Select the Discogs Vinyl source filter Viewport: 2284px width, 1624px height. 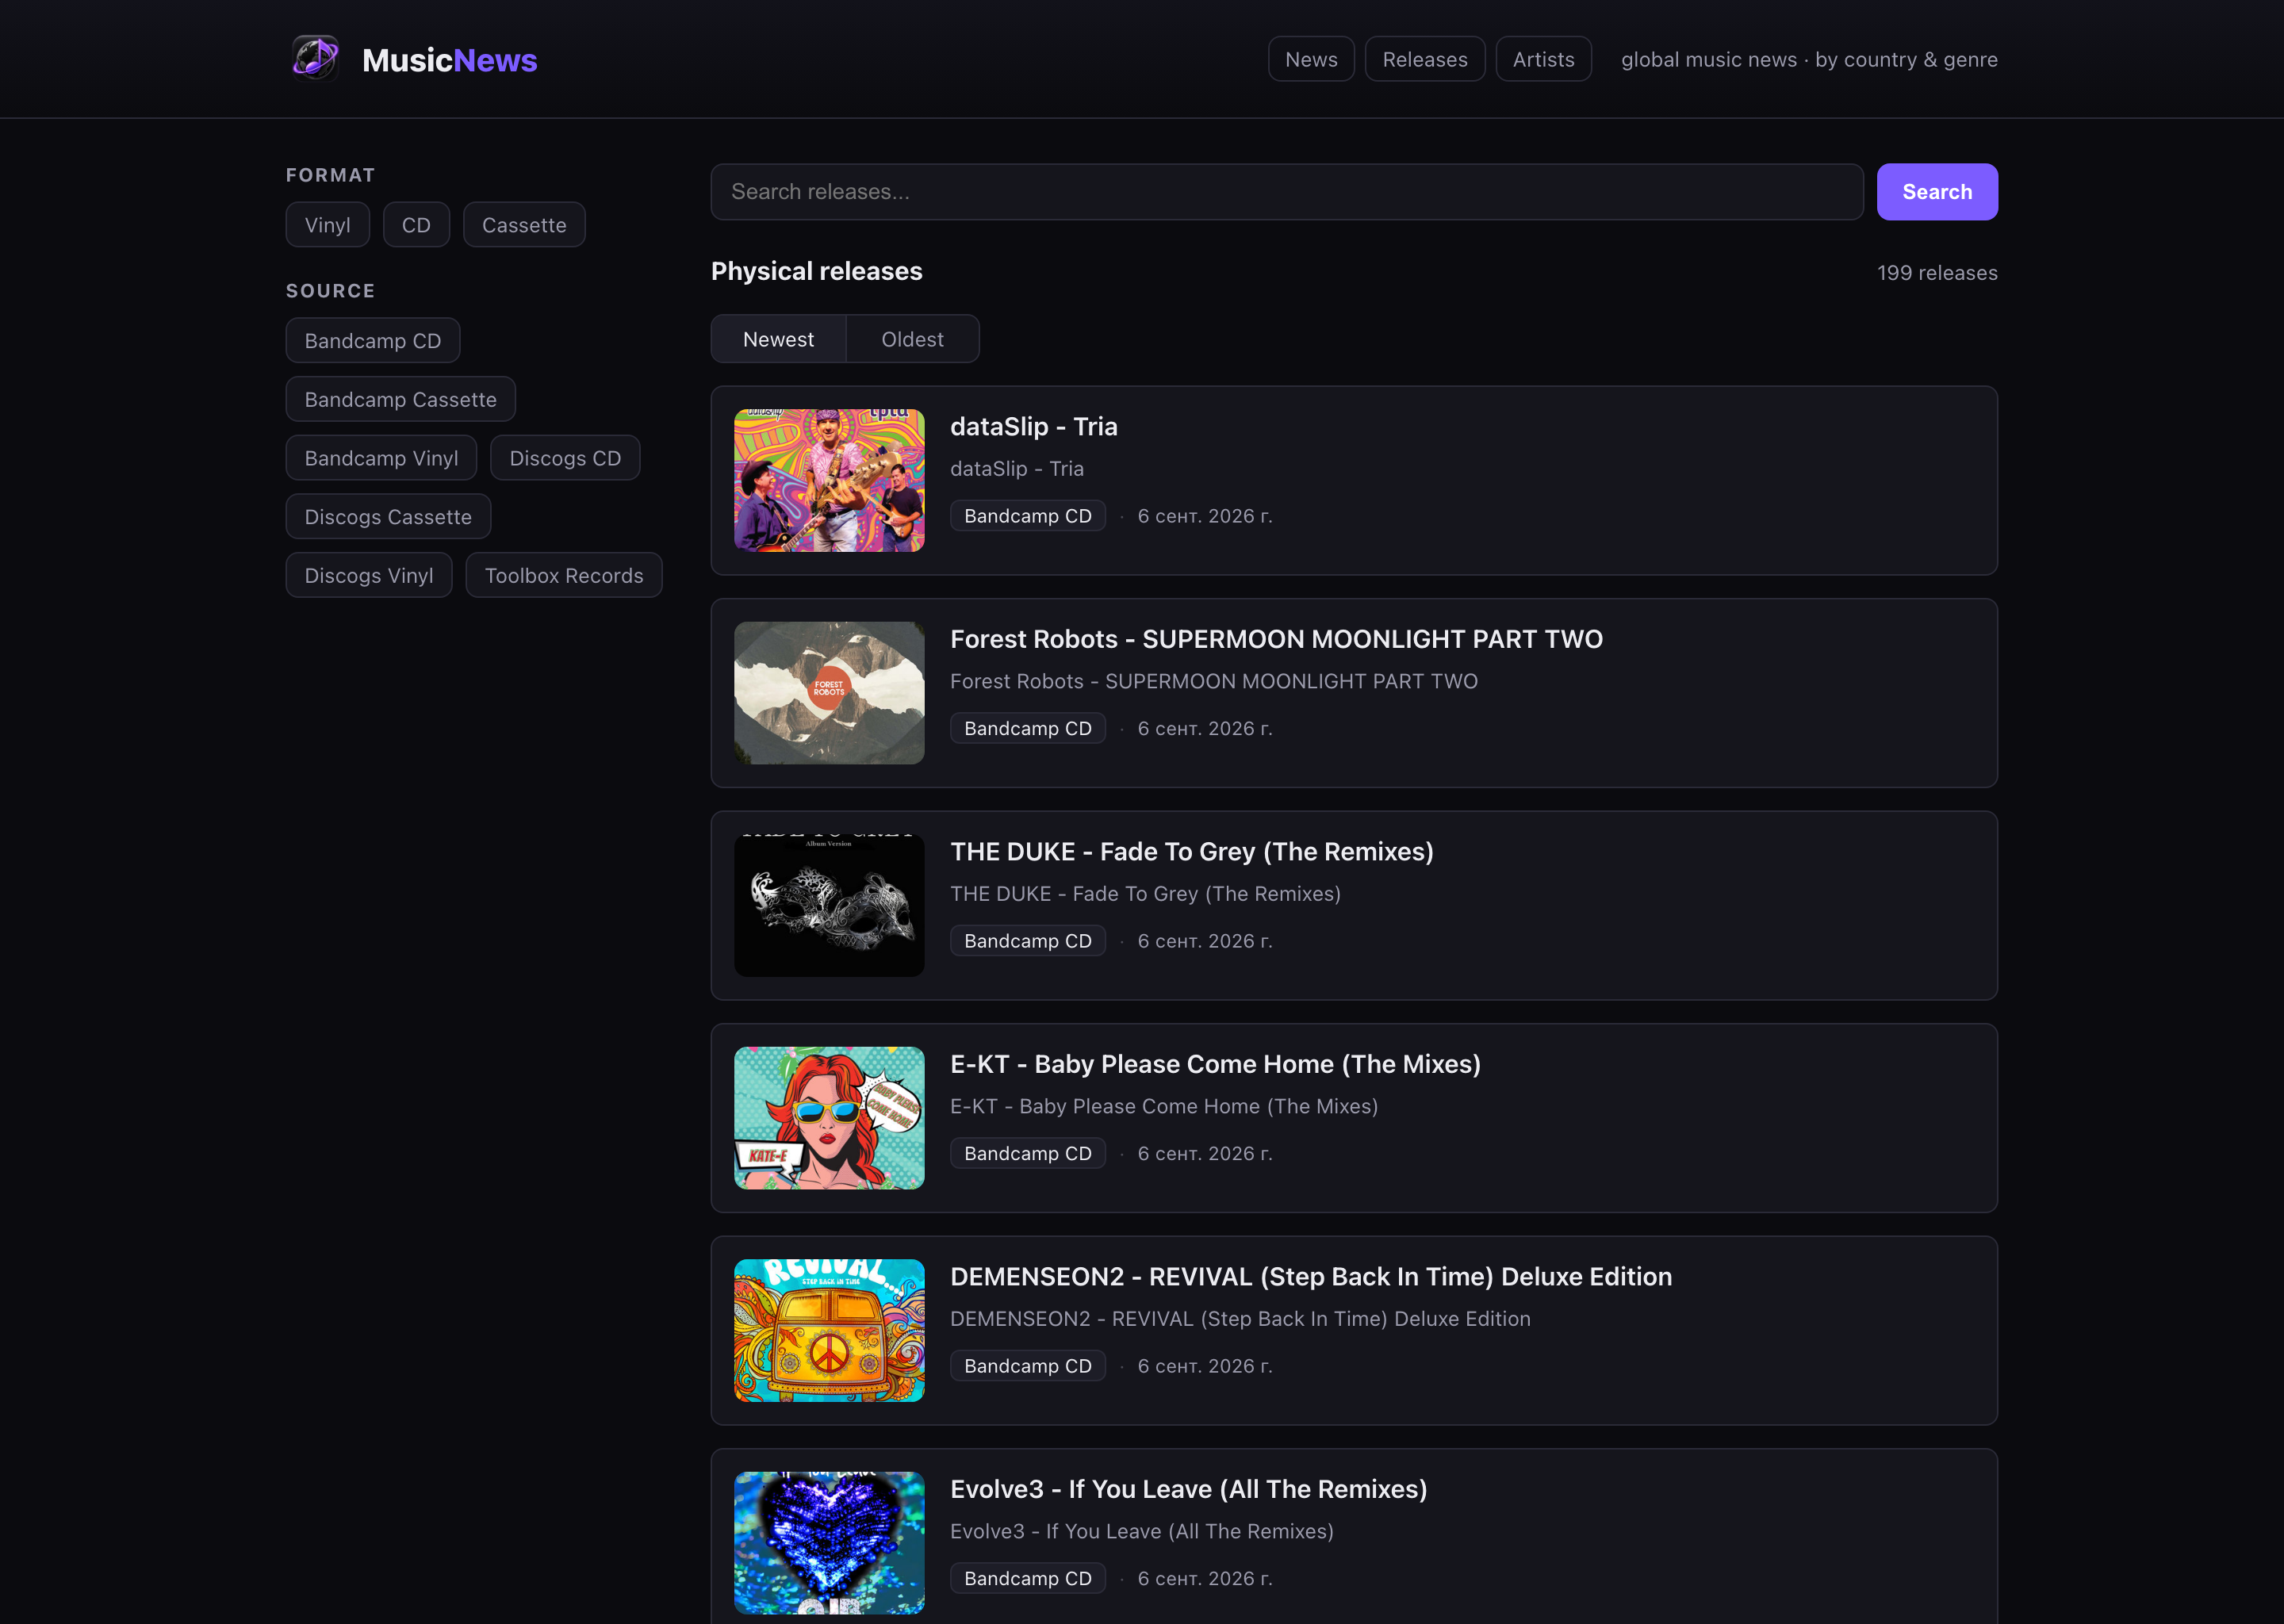[x=369, y=576]
